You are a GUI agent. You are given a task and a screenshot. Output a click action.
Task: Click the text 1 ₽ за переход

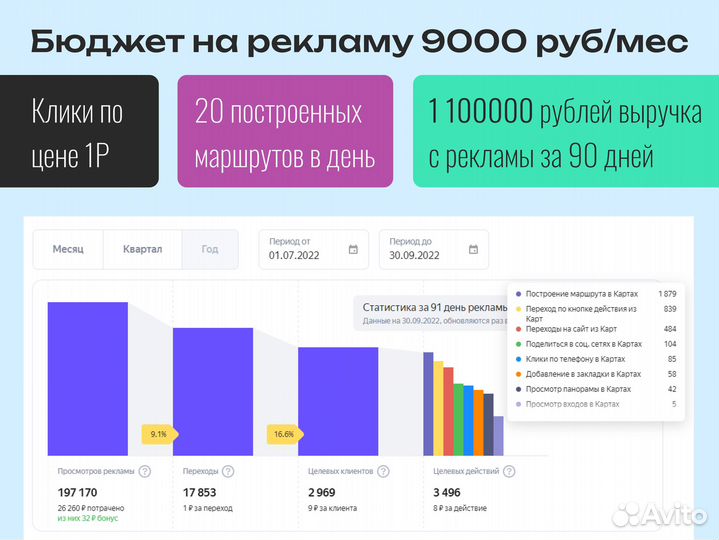tap(208, 508)
